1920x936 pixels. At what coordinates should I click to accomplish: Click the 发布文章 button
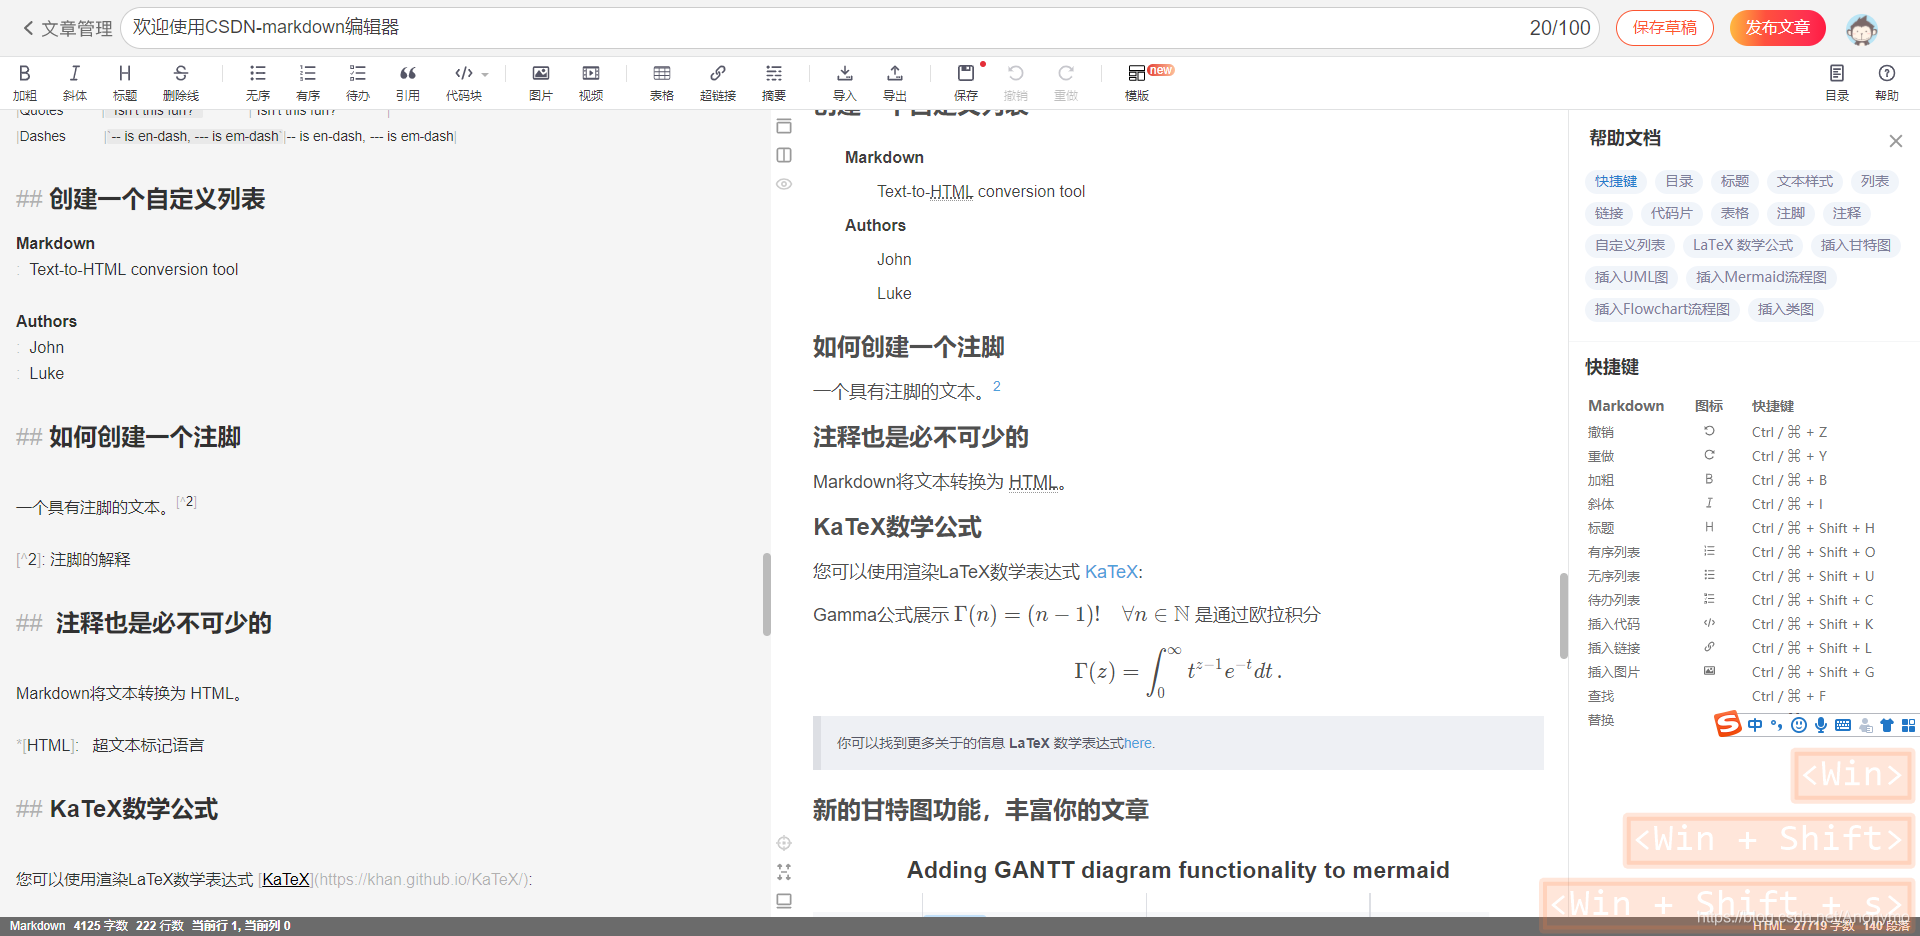pos(1778,28)
